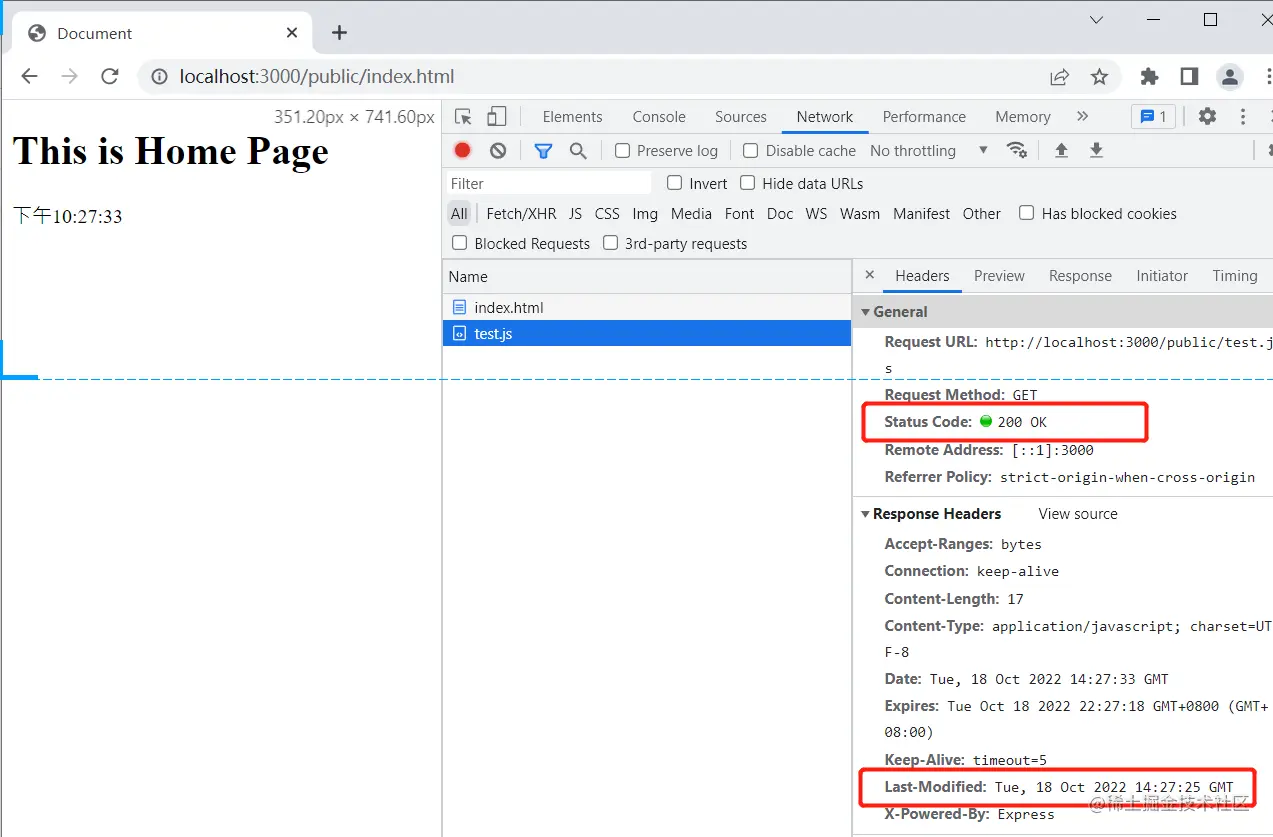Click the Name column header
The image size is (1273, 837).
(x=647, y=277)
